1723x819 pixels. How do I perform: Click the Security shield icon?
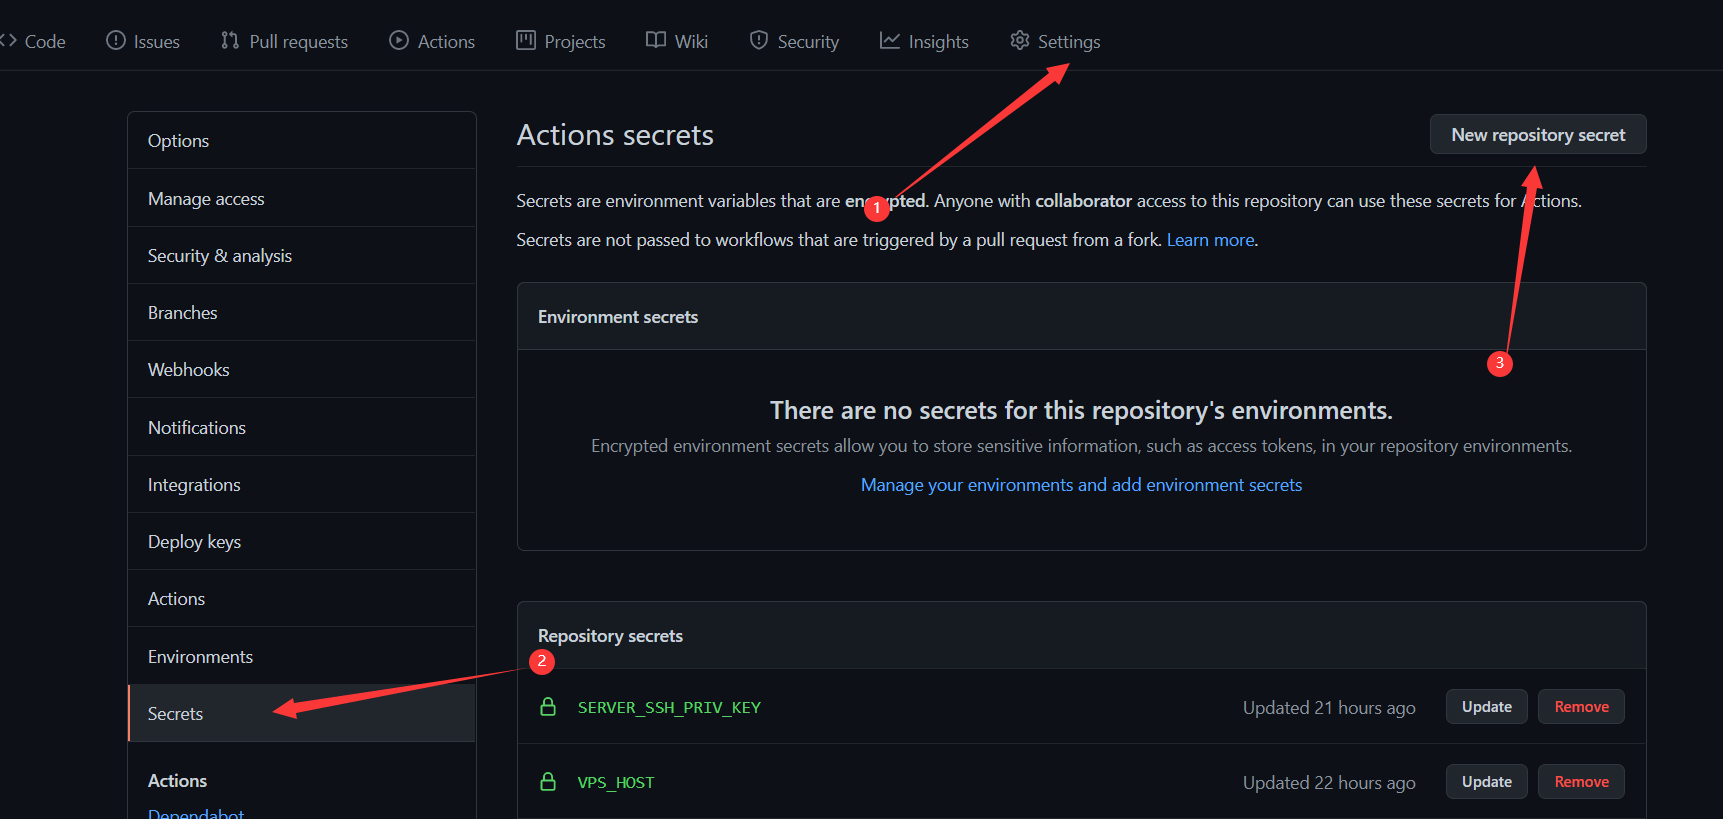(759, 41)
